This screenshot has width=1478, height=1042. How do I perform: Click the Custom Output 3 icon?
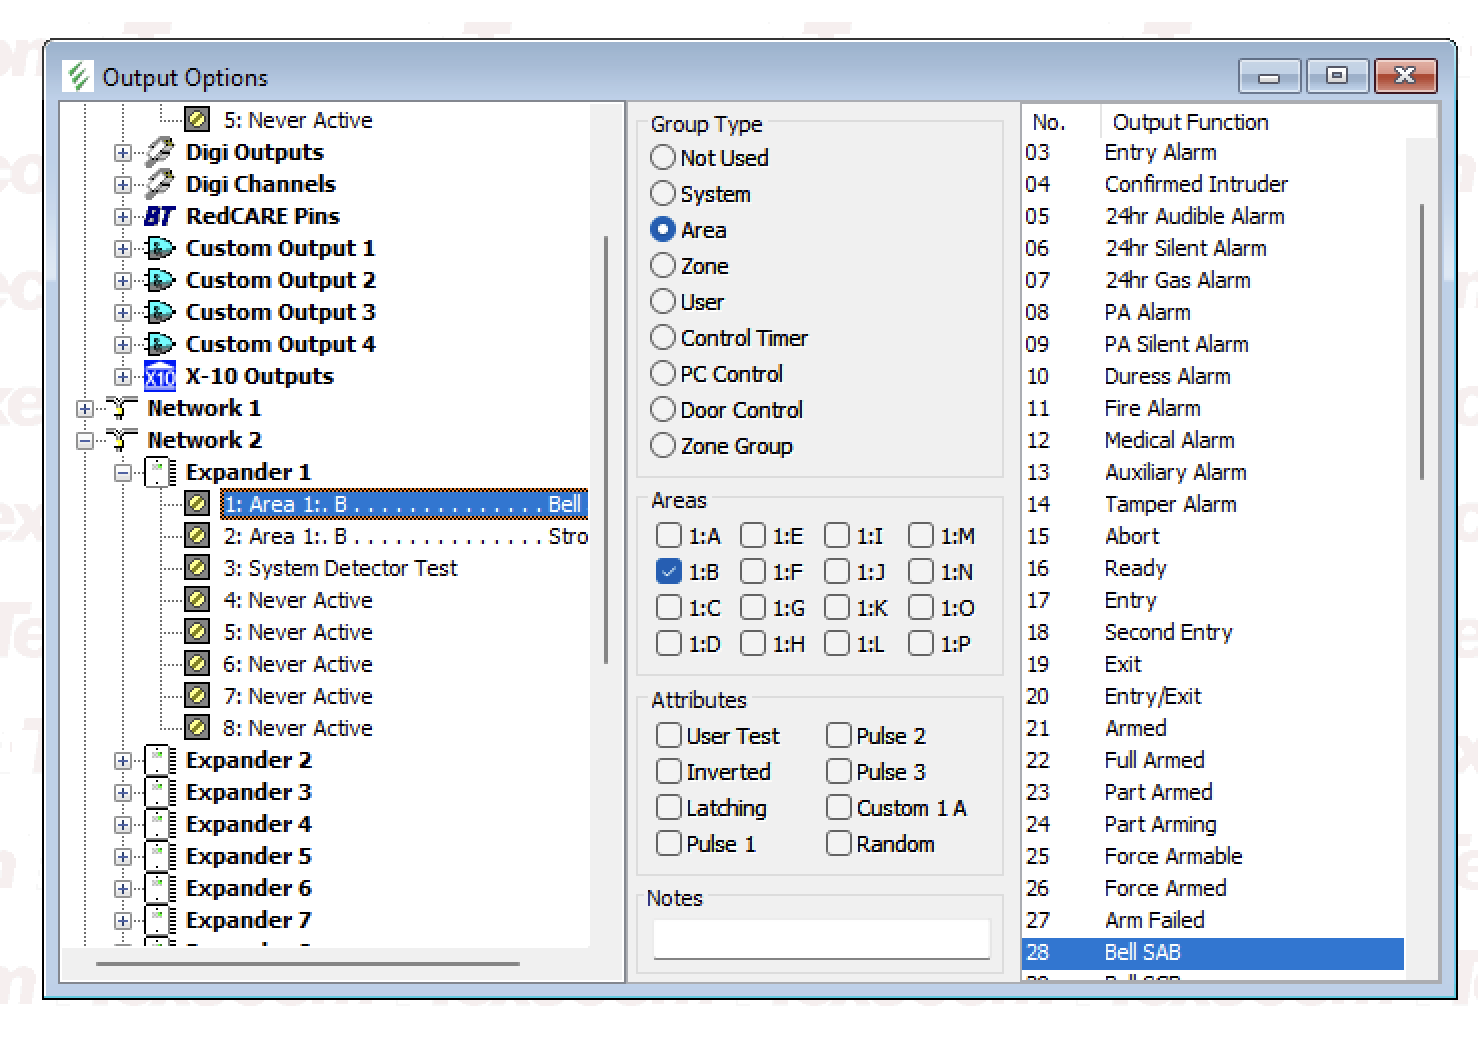(x=159, y=312)
